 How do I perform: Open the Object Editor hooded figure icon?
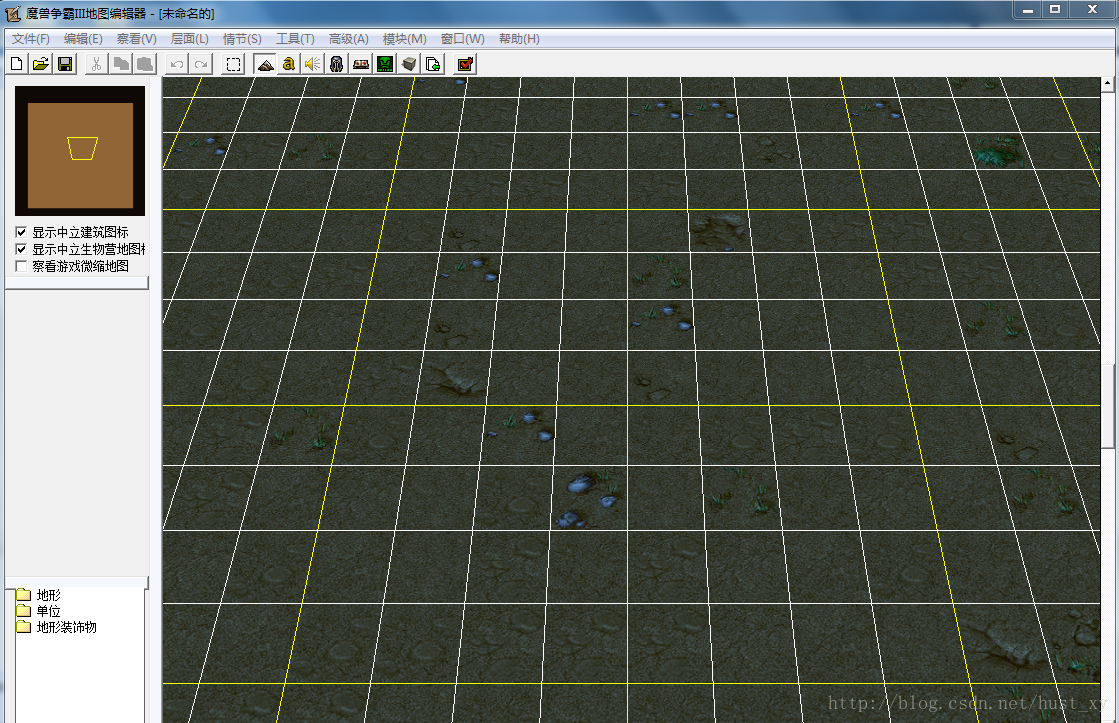pos(337,64)
